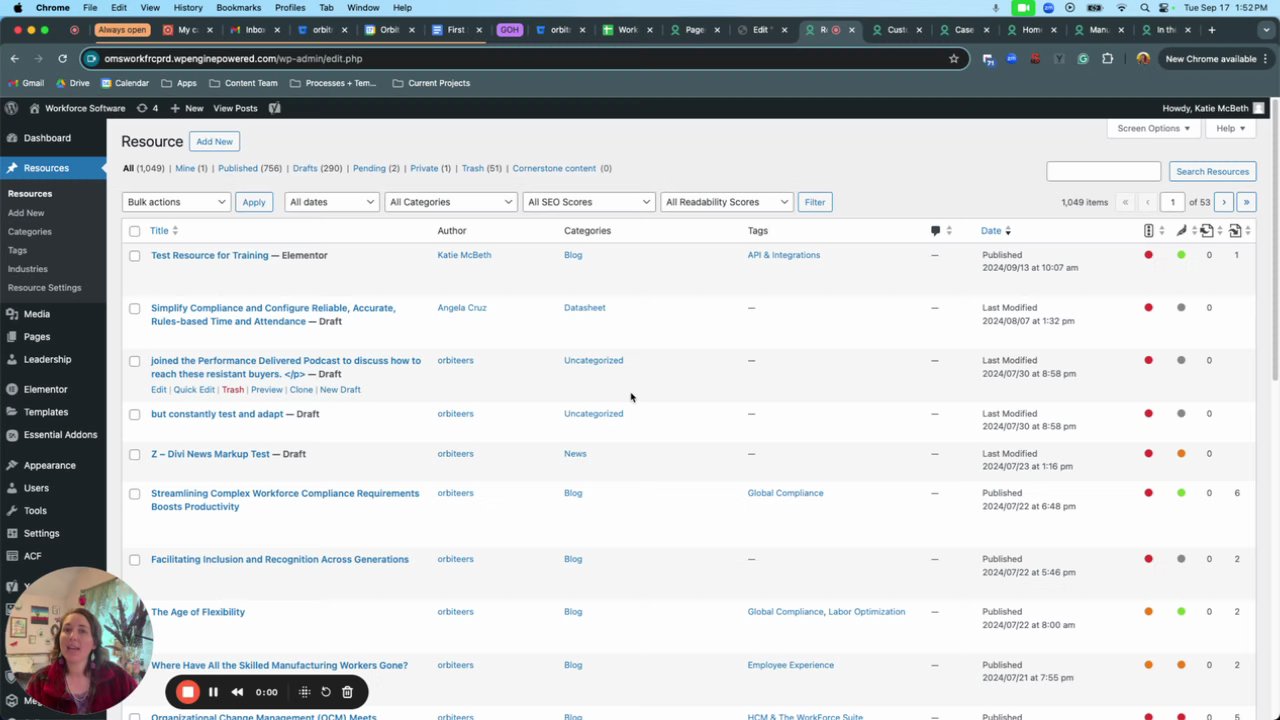The width and height of the screenshot is (1280, 720).
Task: Open Users in the admin sidebar
Action: [x=36, y=488]
